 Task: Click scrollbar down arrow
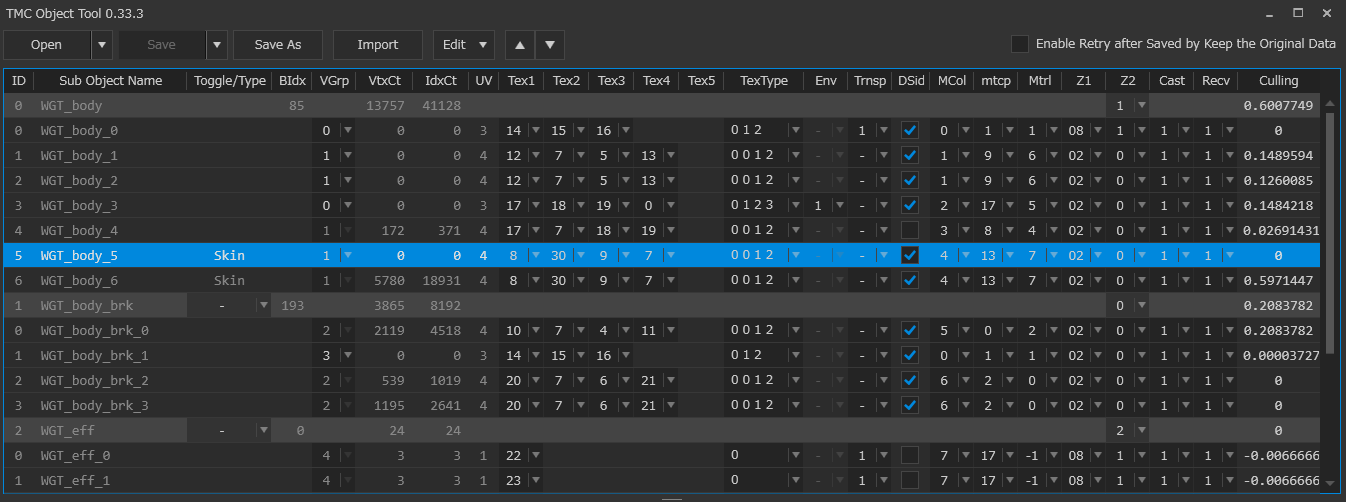coord(1331,485)
